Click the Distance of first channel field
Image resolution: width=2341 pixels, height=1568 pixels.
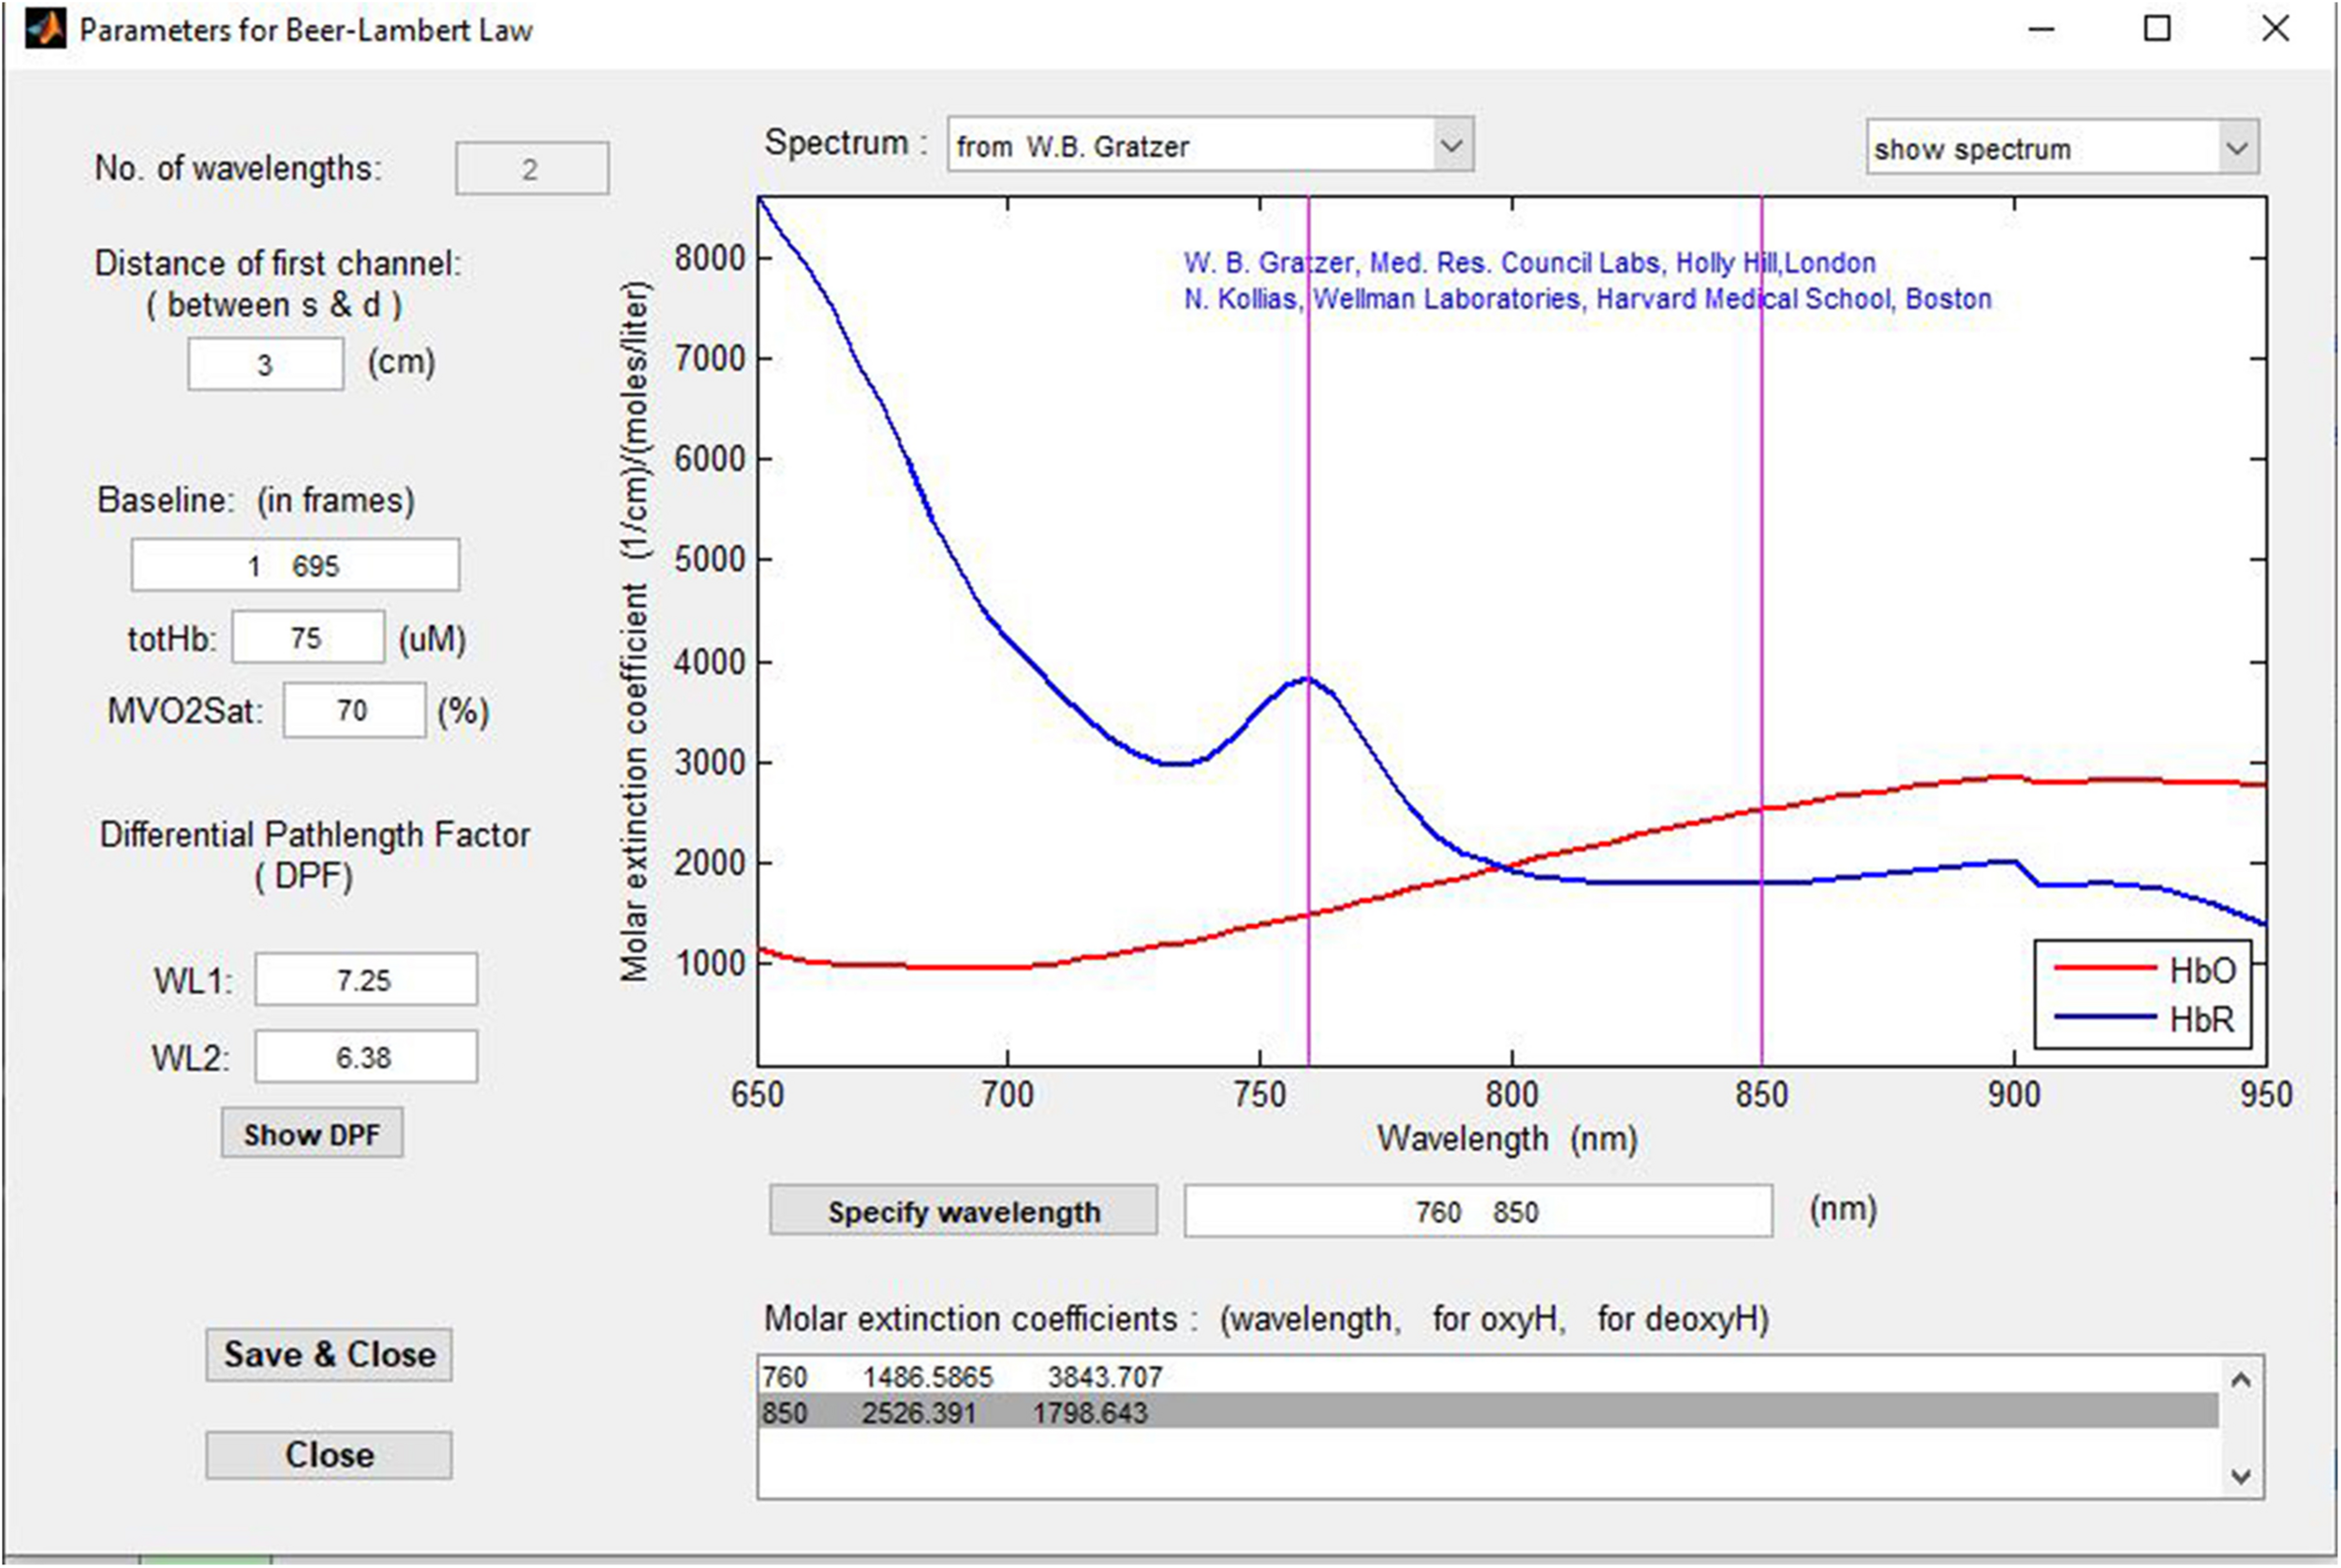tap(265, 364)
